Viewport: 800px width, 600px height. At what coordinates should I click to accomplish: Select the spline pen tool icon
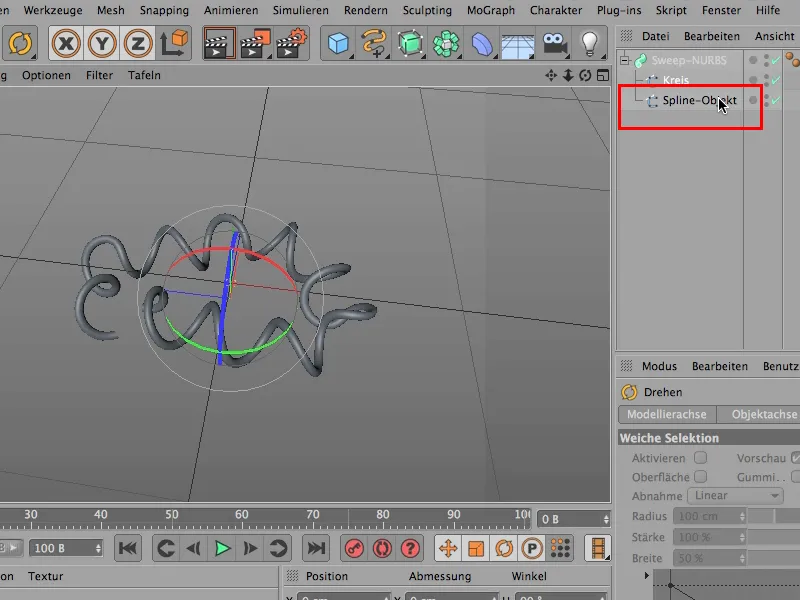pos(374,43)
